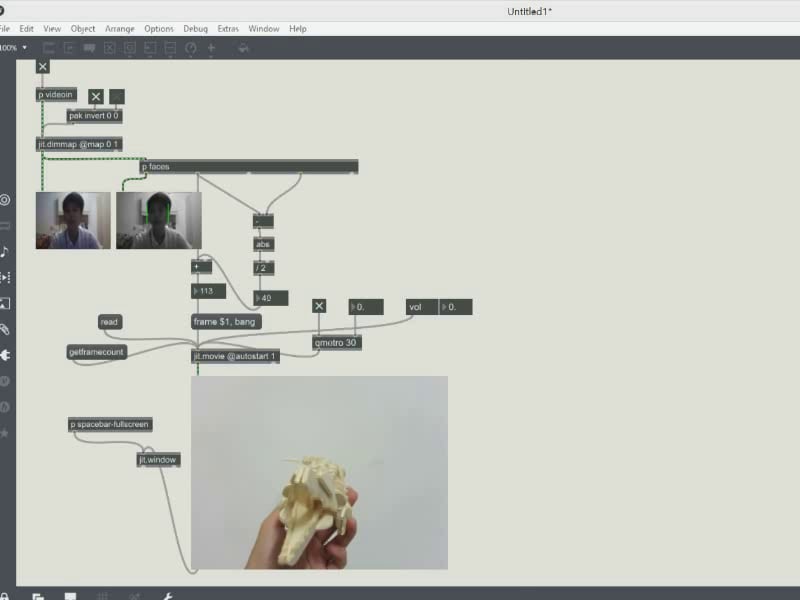This screenshot has height=600, width=800.
Task: Open the zoom level dropdown showing 100%
Action: (x=14, y=47)
